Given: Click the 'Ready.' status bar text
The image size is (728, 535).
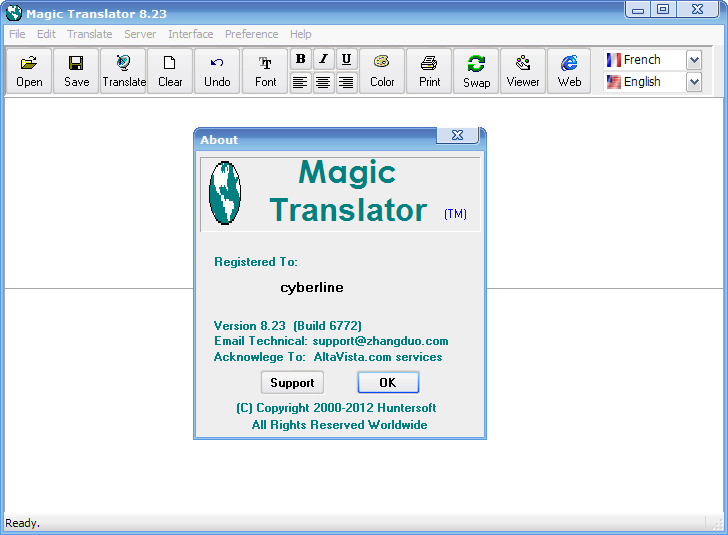Looking at the screenshot, I should pos(22,523).
